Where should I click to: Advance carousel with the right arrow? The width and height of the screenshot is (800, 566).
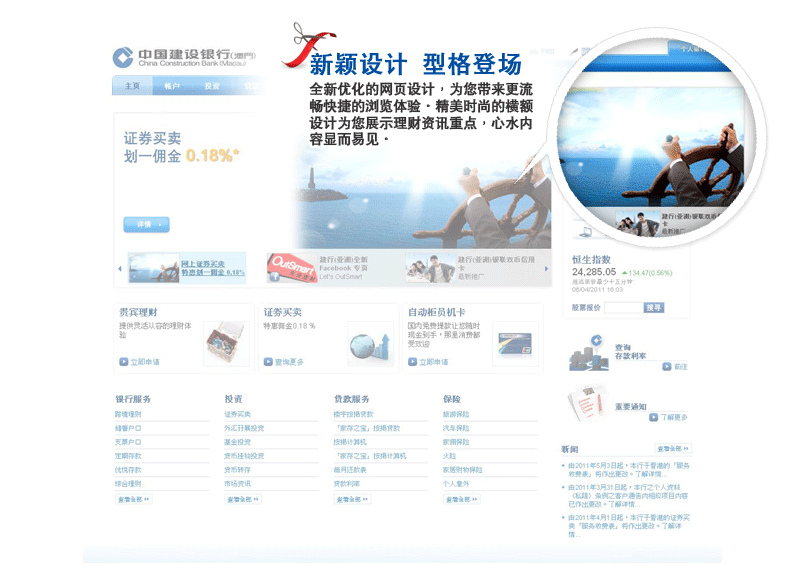pos(546,268)
